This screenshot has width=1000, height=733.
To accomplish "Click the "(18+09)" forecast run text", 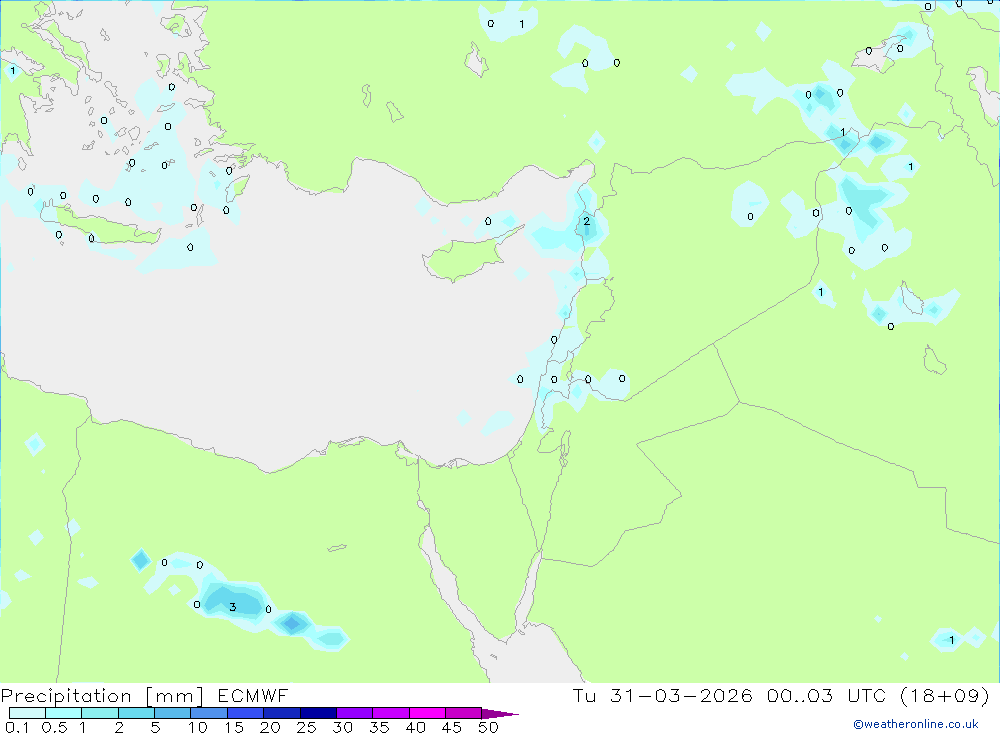I will point(945,695).
